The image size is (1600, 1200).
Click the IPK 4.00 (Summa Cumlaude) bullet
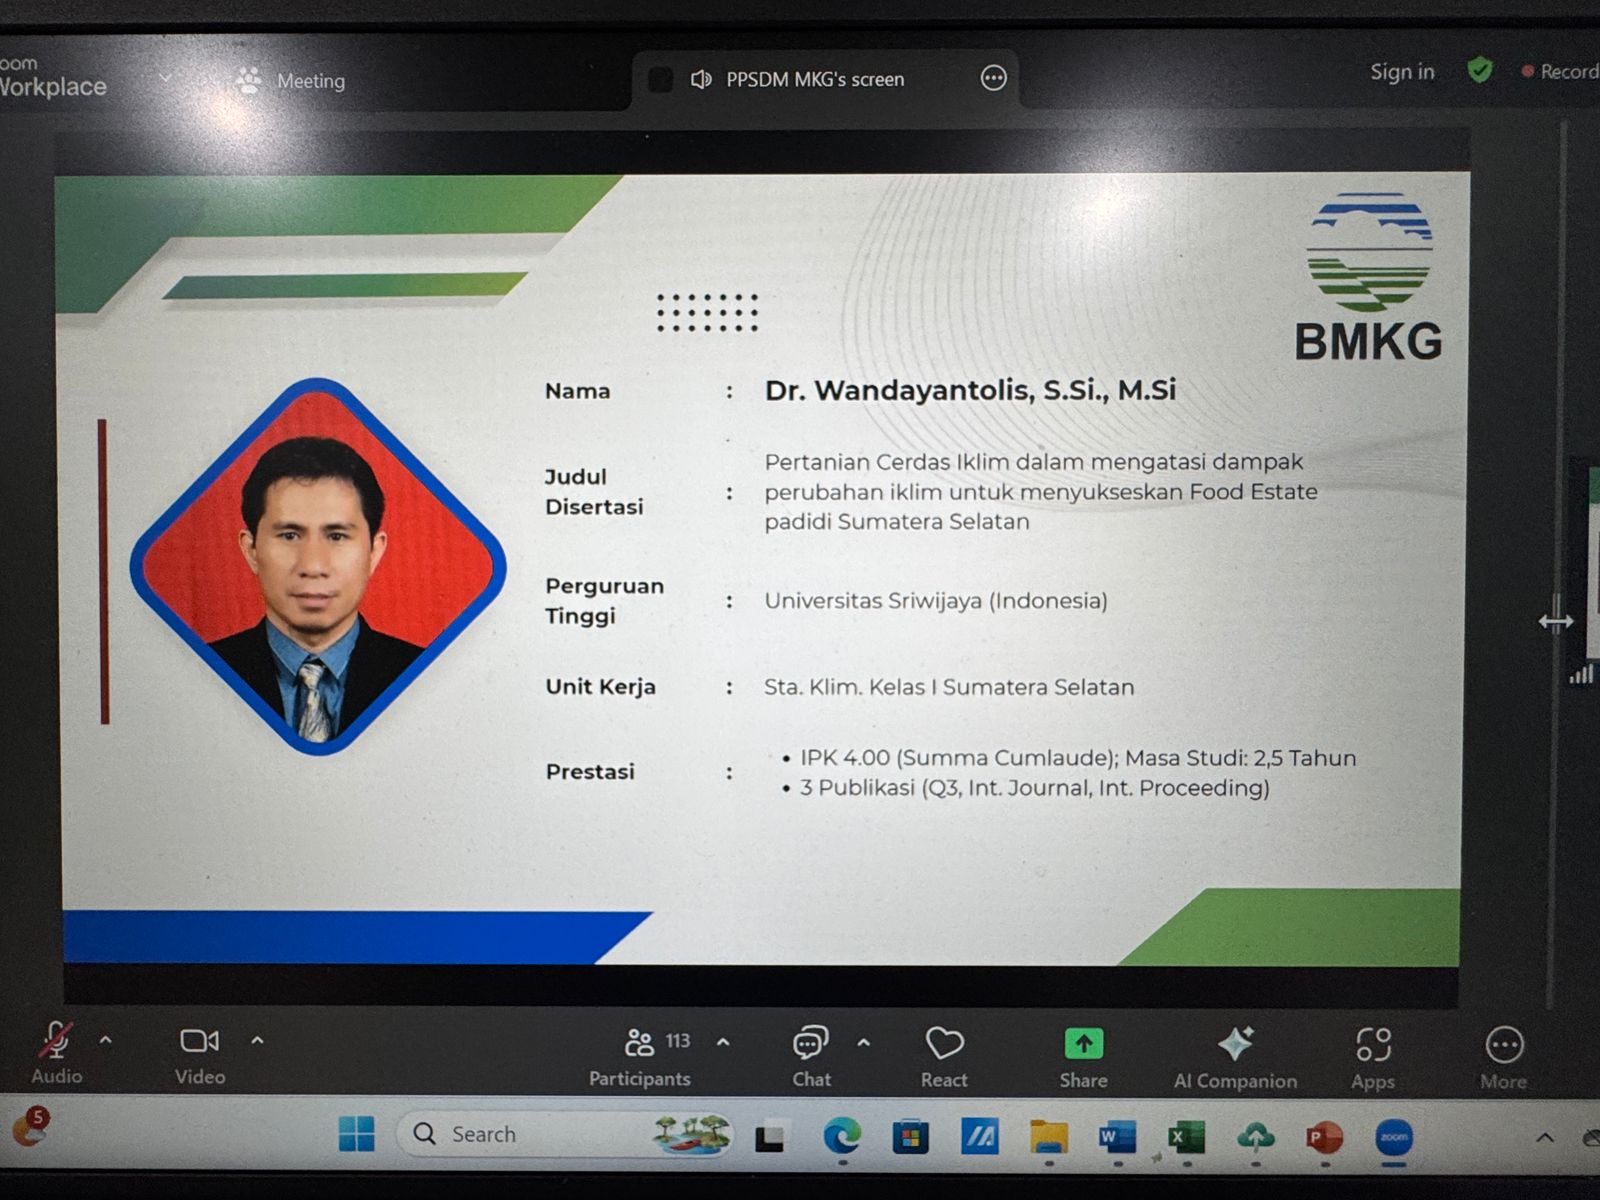1070,758
